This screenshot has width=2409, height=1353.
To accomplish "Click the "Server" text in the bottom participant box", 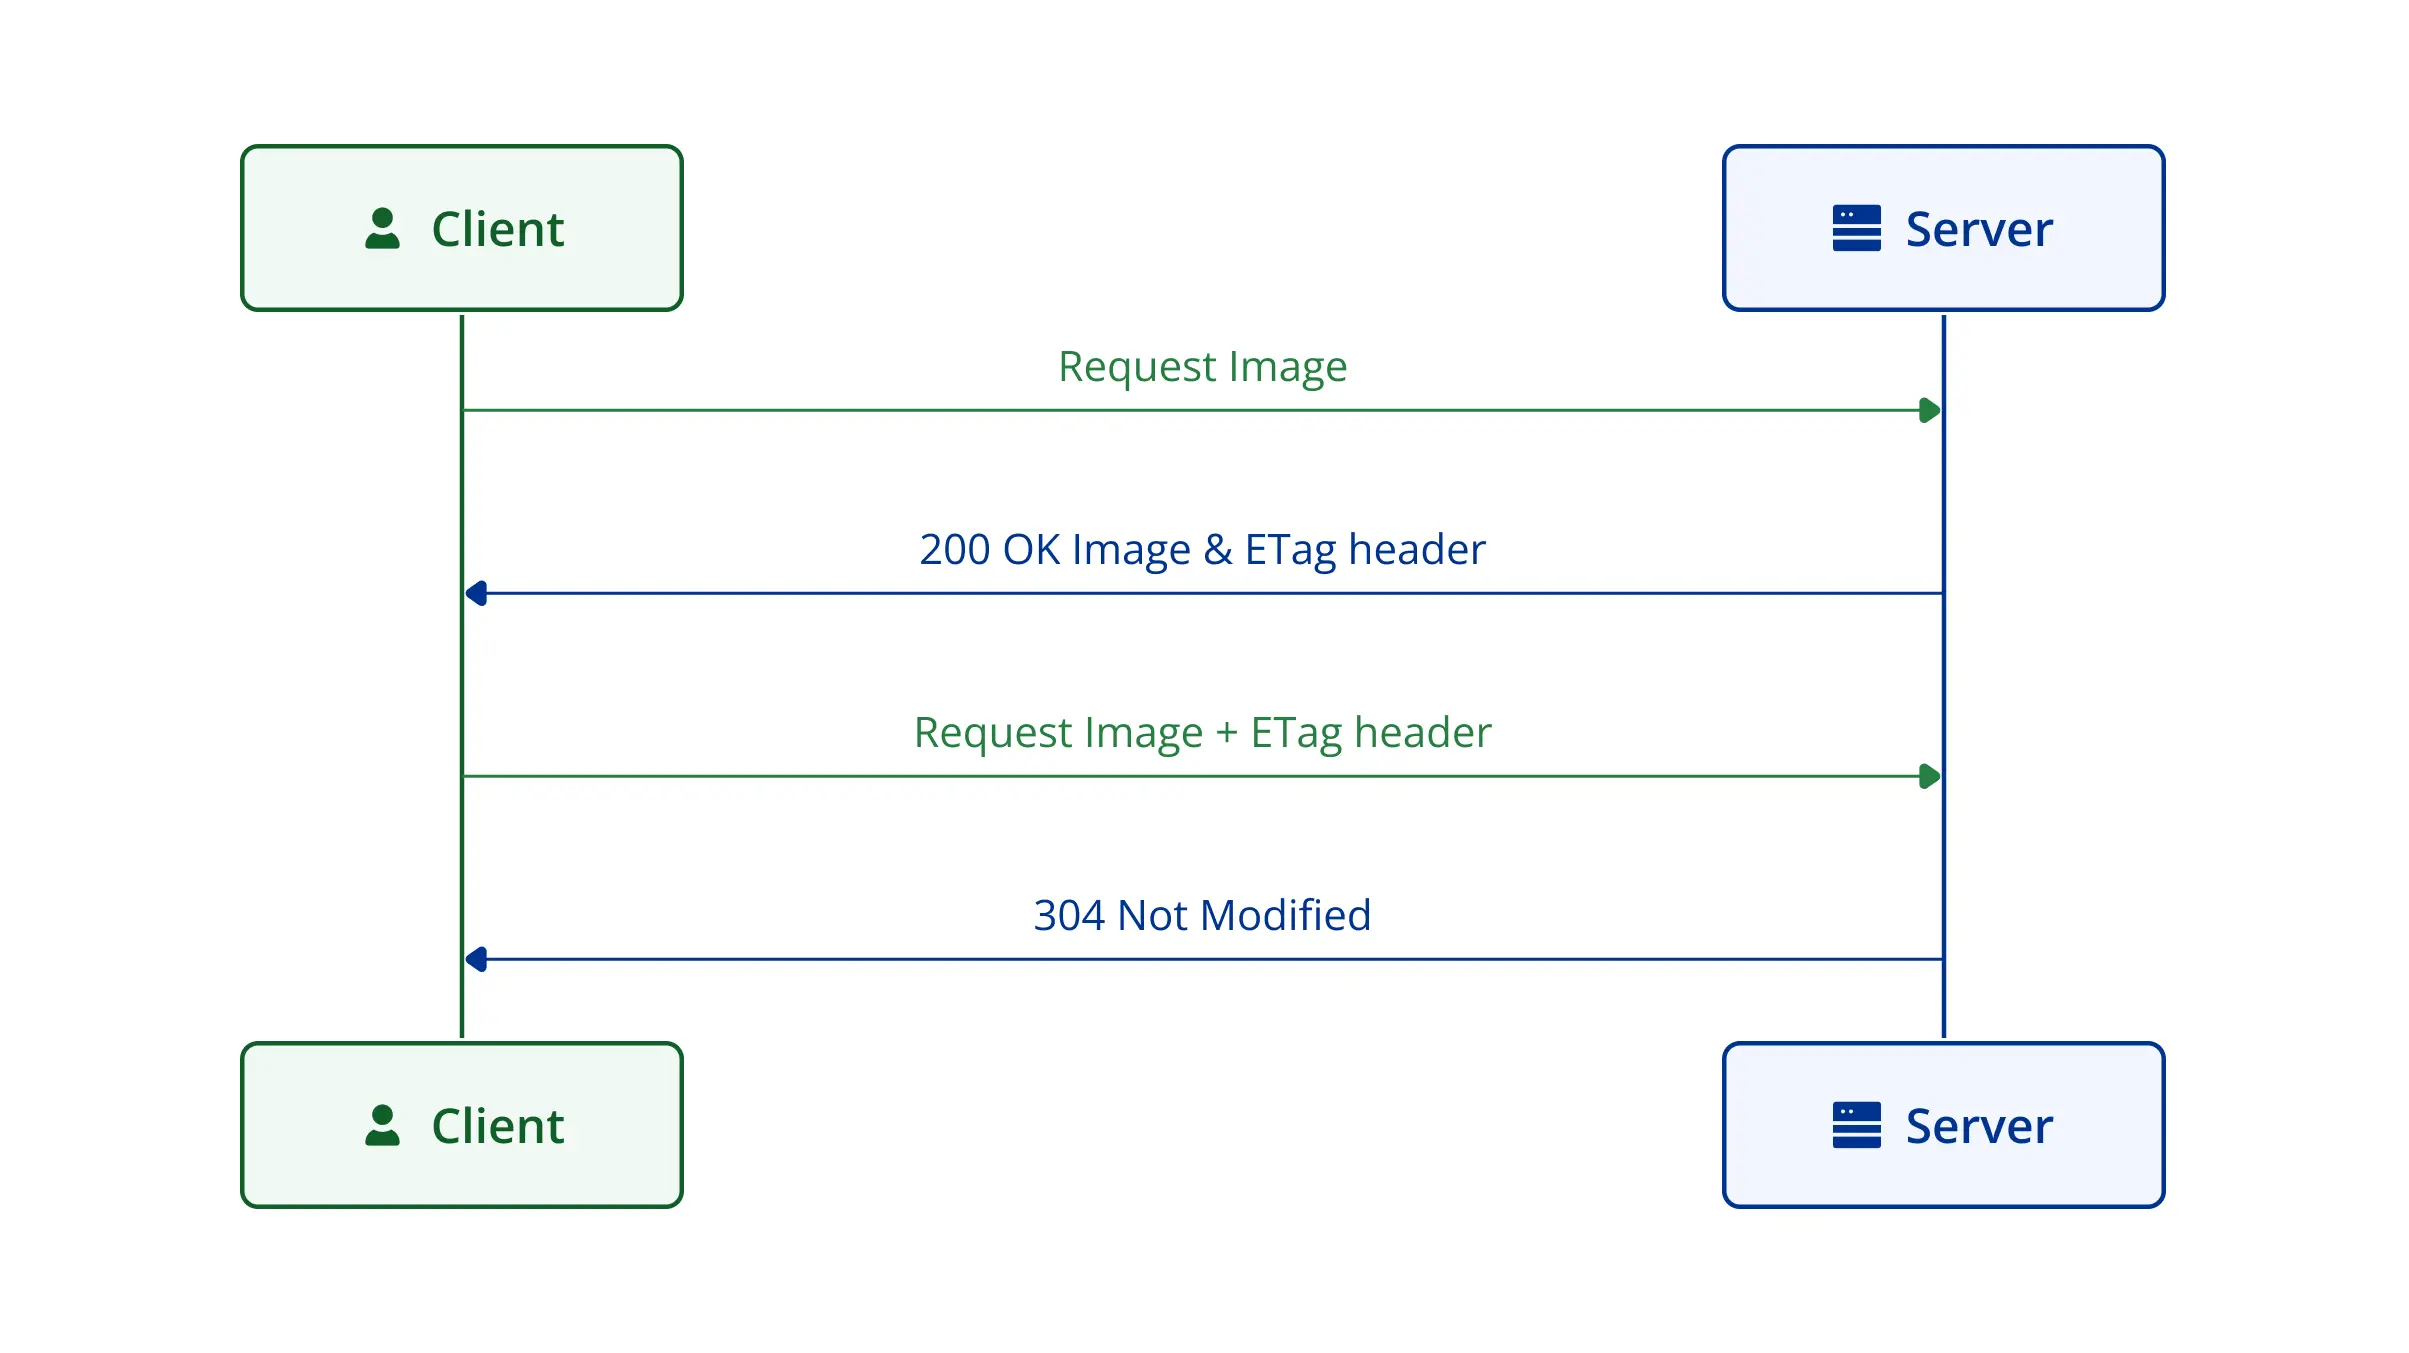I will coord(1979,1126).
